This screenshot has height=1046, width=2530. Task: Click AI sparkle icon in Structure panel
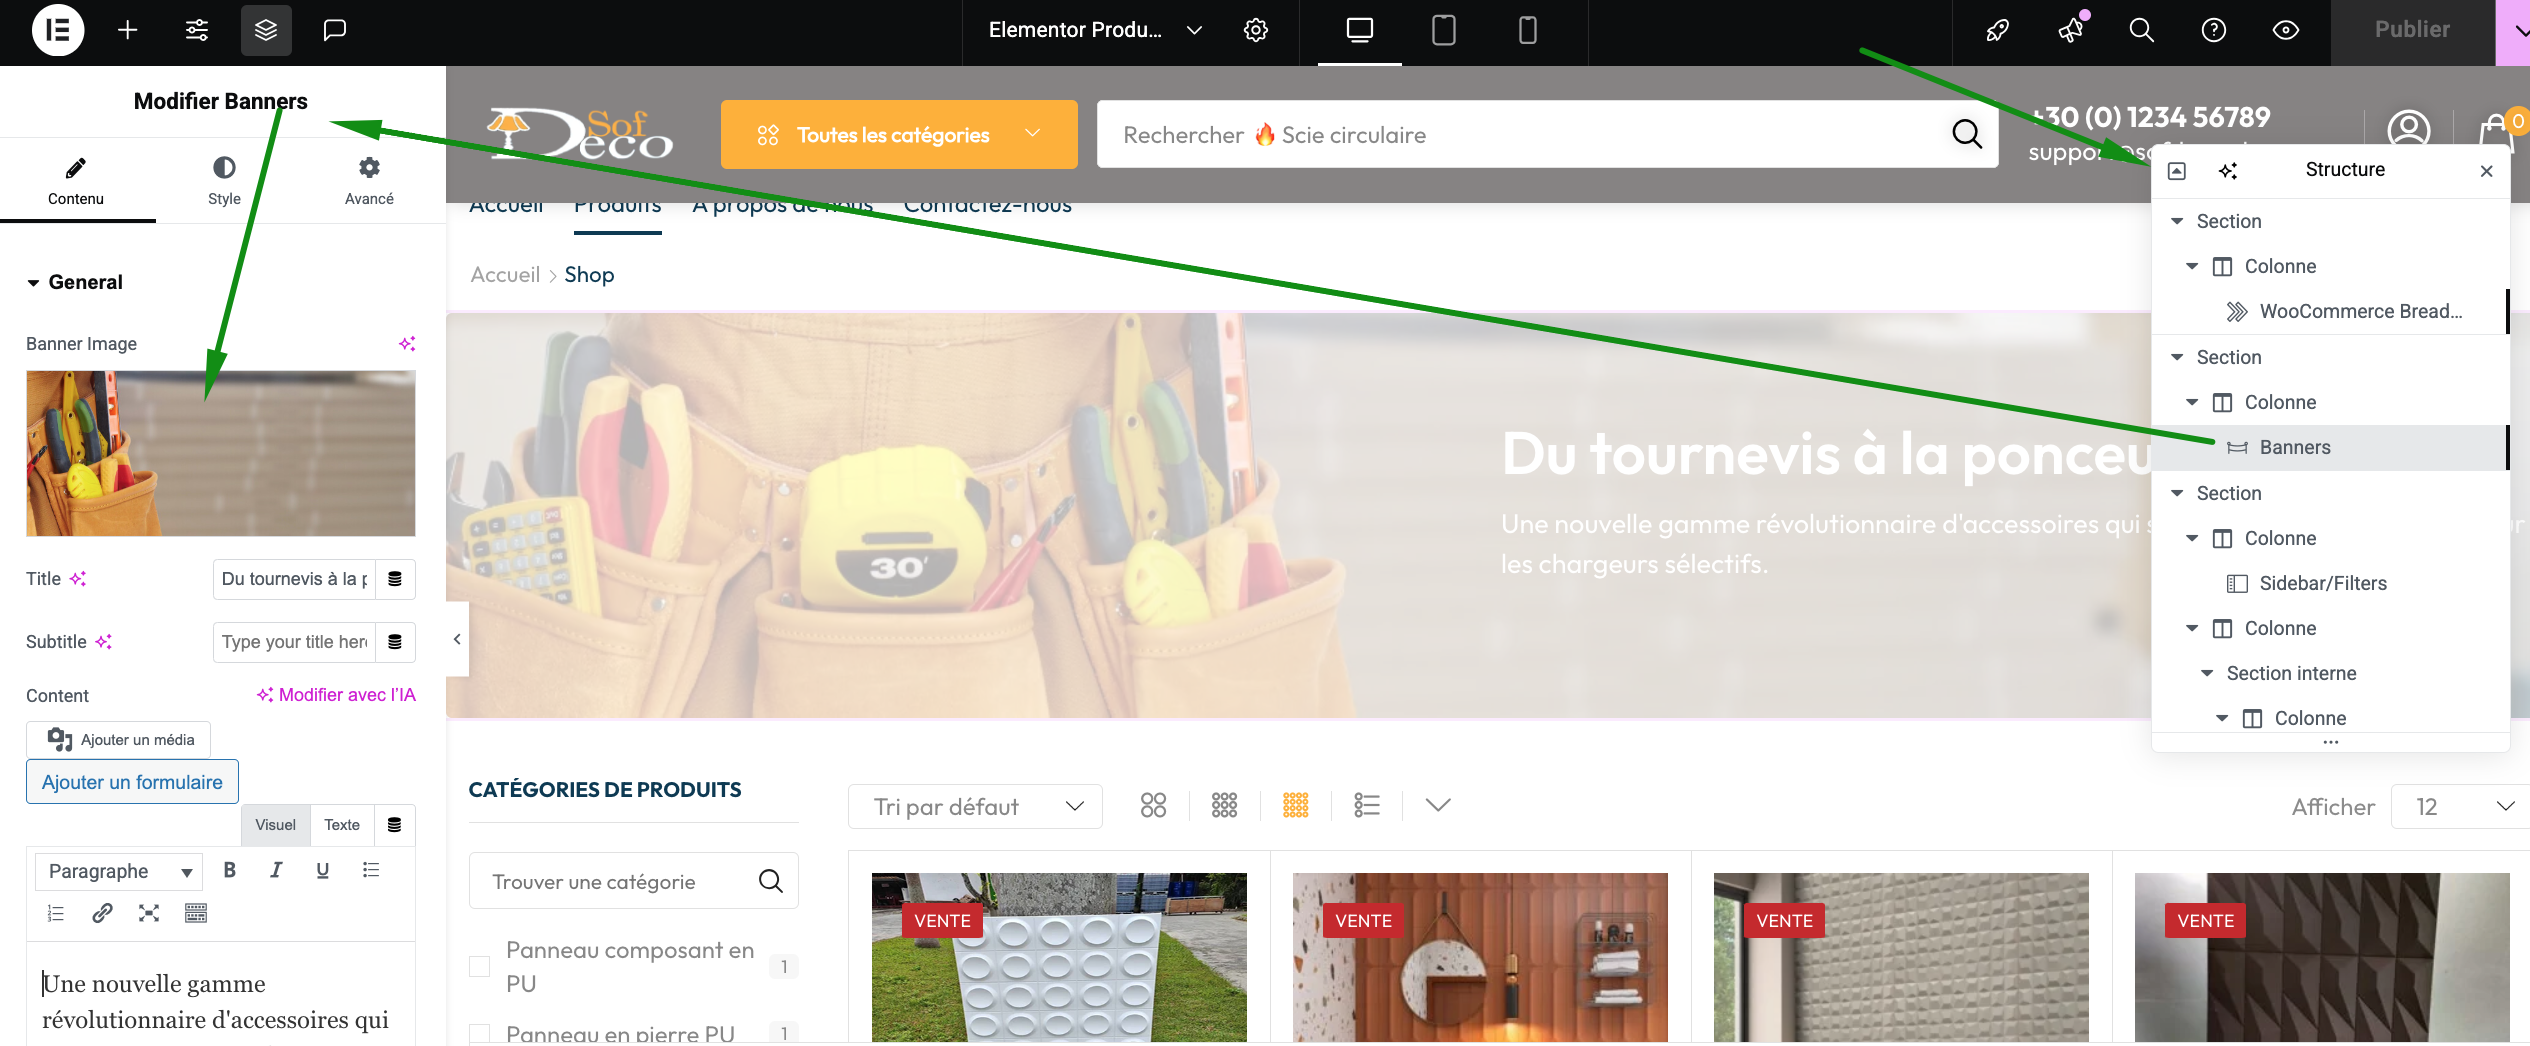point(2228,171)
